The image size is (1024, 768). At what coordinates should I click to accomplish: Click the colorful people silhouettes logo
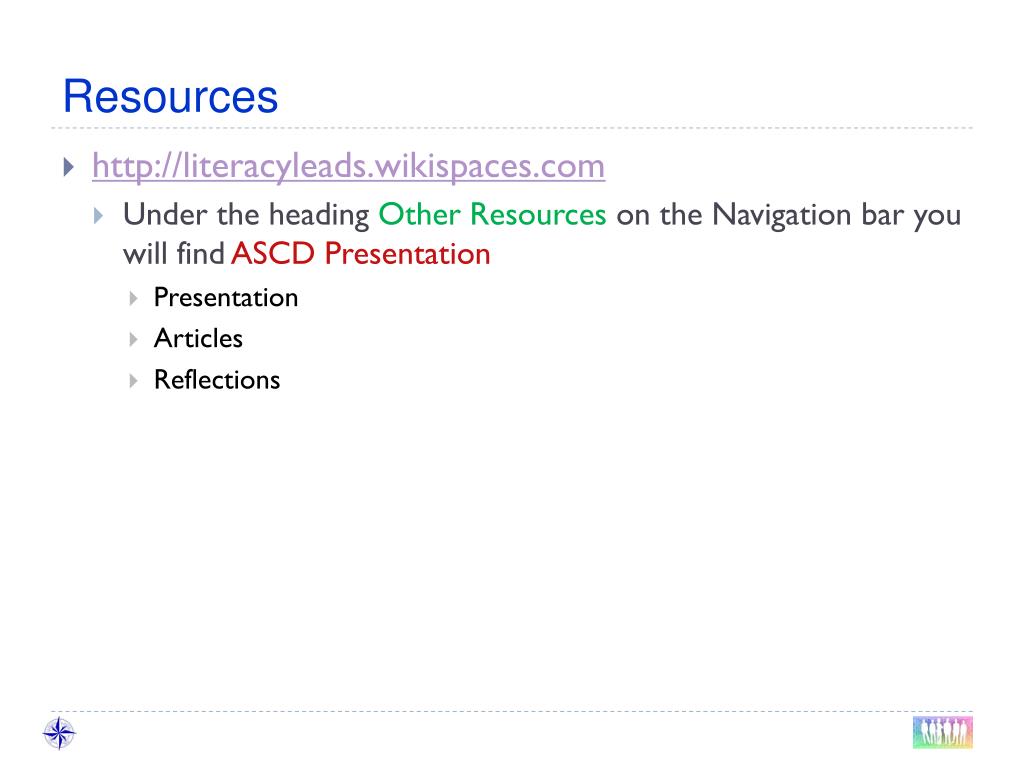pyautogui.click(x=942, y=732)
